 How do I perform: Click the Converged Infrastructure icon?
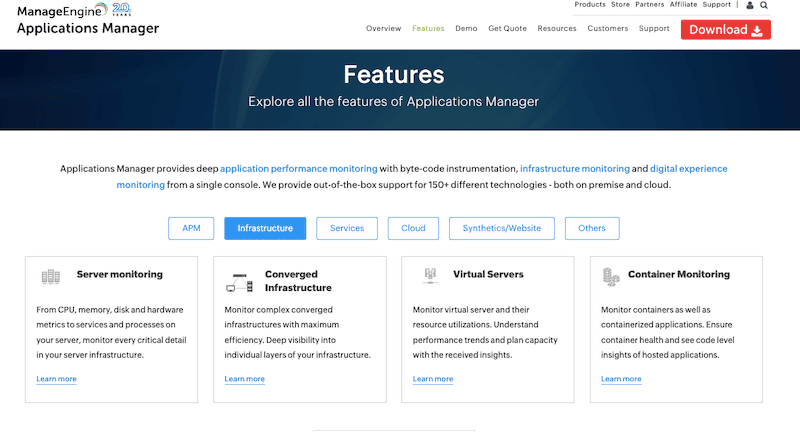pos(239,283)
